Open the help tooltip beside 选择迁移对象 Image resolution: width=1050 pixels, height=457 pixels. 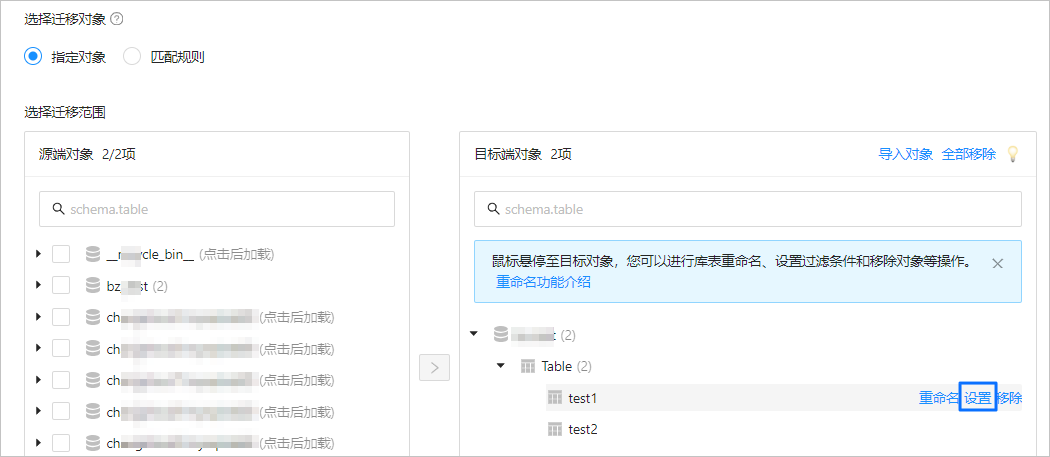click(x=117, y=19)
